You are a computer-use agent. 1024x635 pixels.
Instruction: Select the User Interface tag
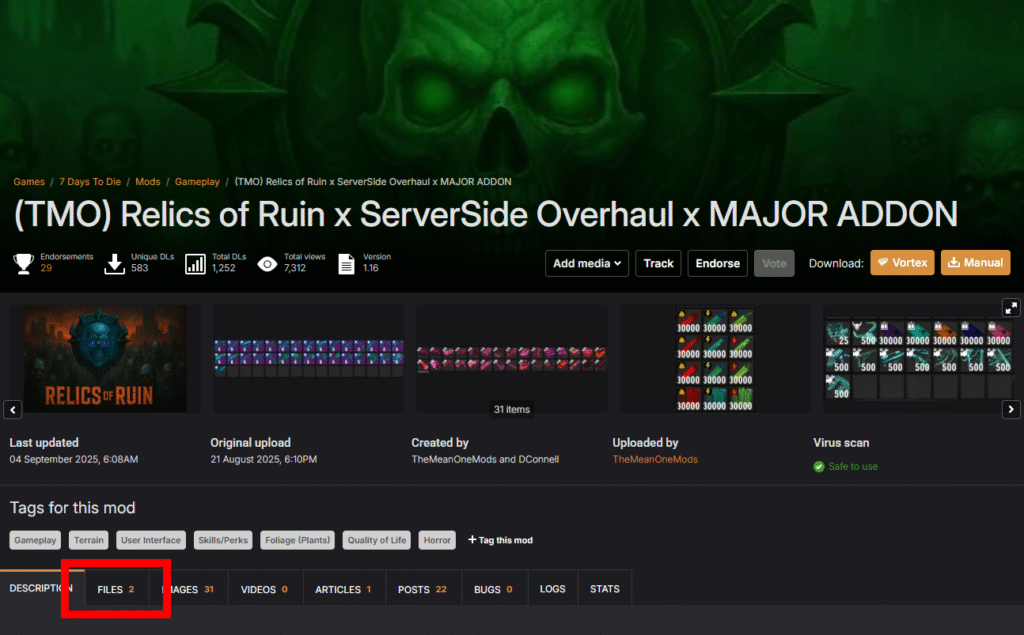pyautogui.click(x=151, y=540)
